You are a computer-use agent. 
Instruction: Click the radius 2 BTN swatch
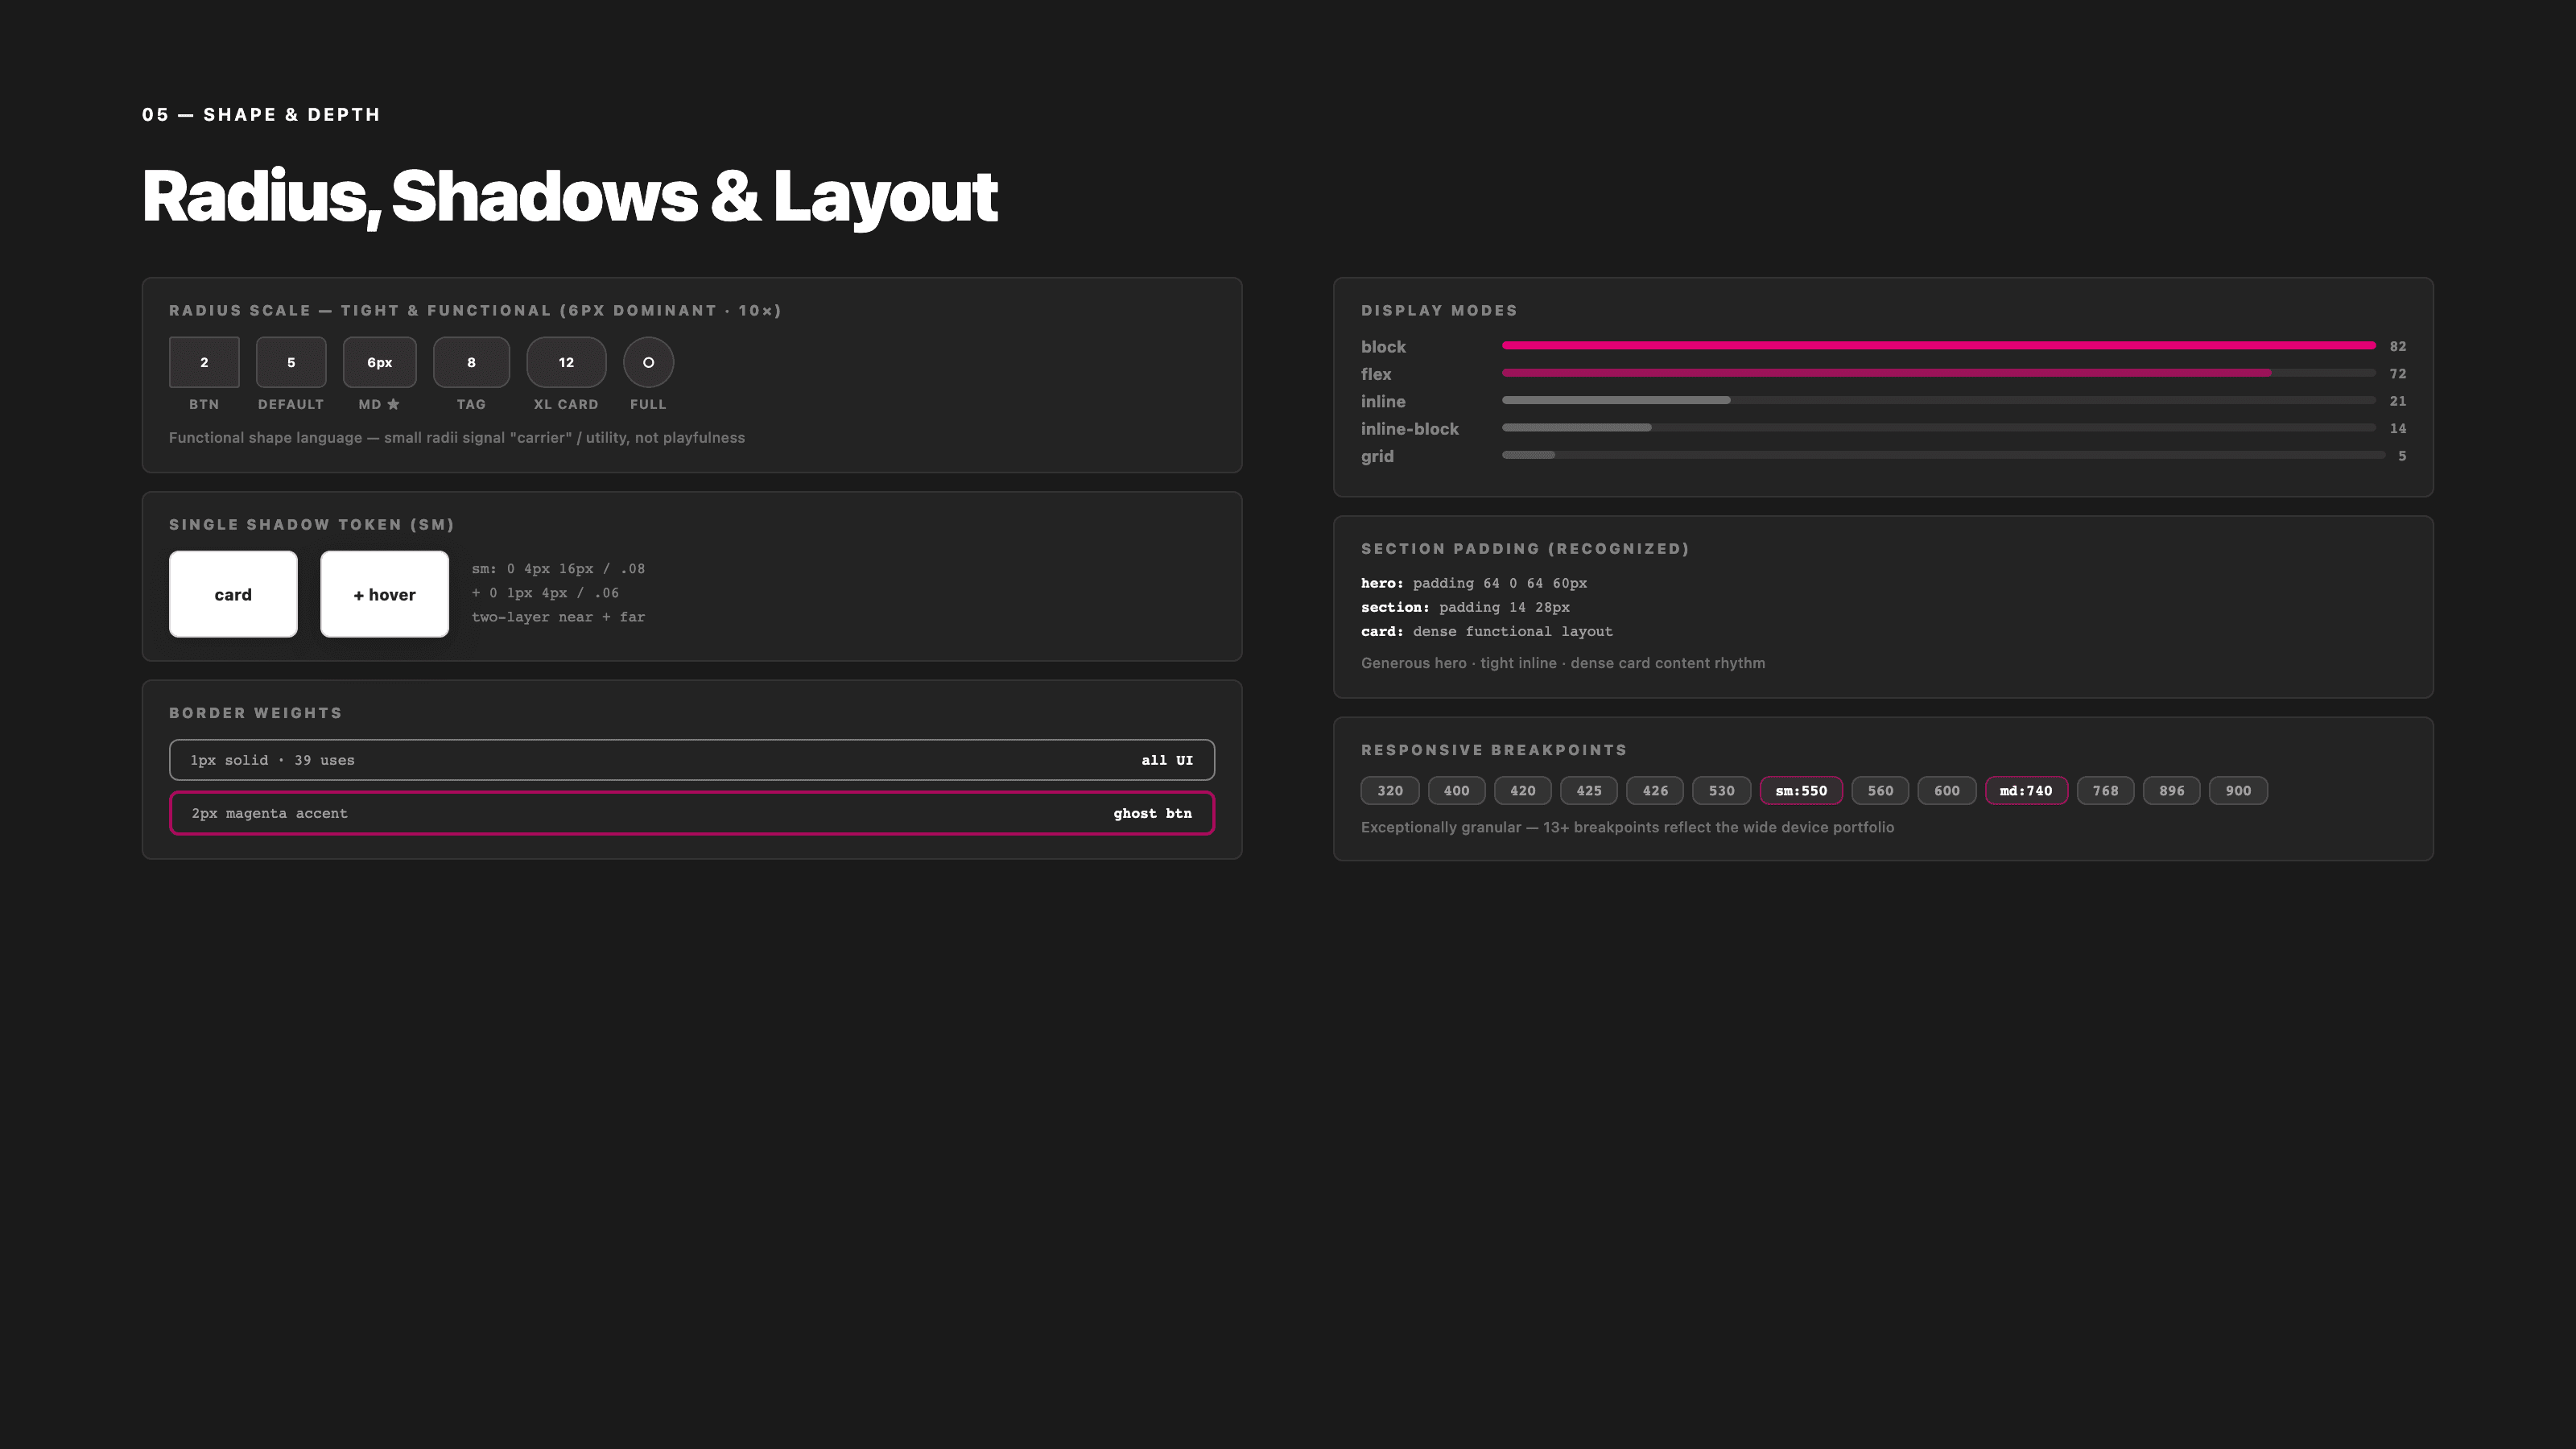[204, 362]
